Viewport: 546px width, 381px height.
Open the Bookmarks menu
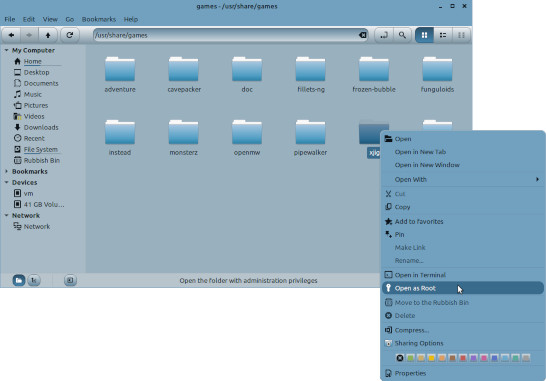[x=99, y=19]
